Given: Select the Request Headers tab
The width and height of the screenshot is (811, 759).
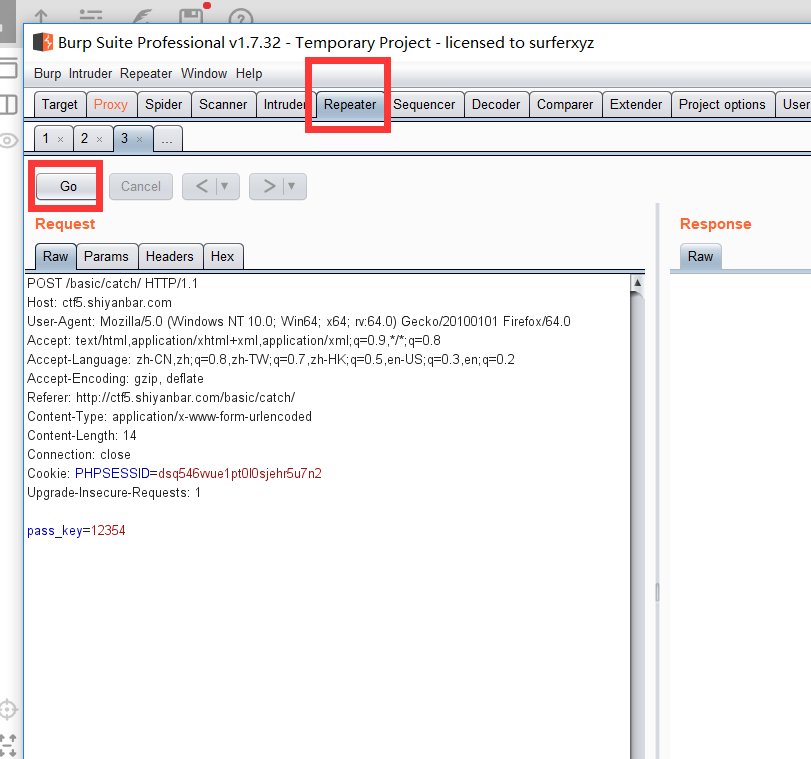Looking at the screenshot, I should 169,257.
